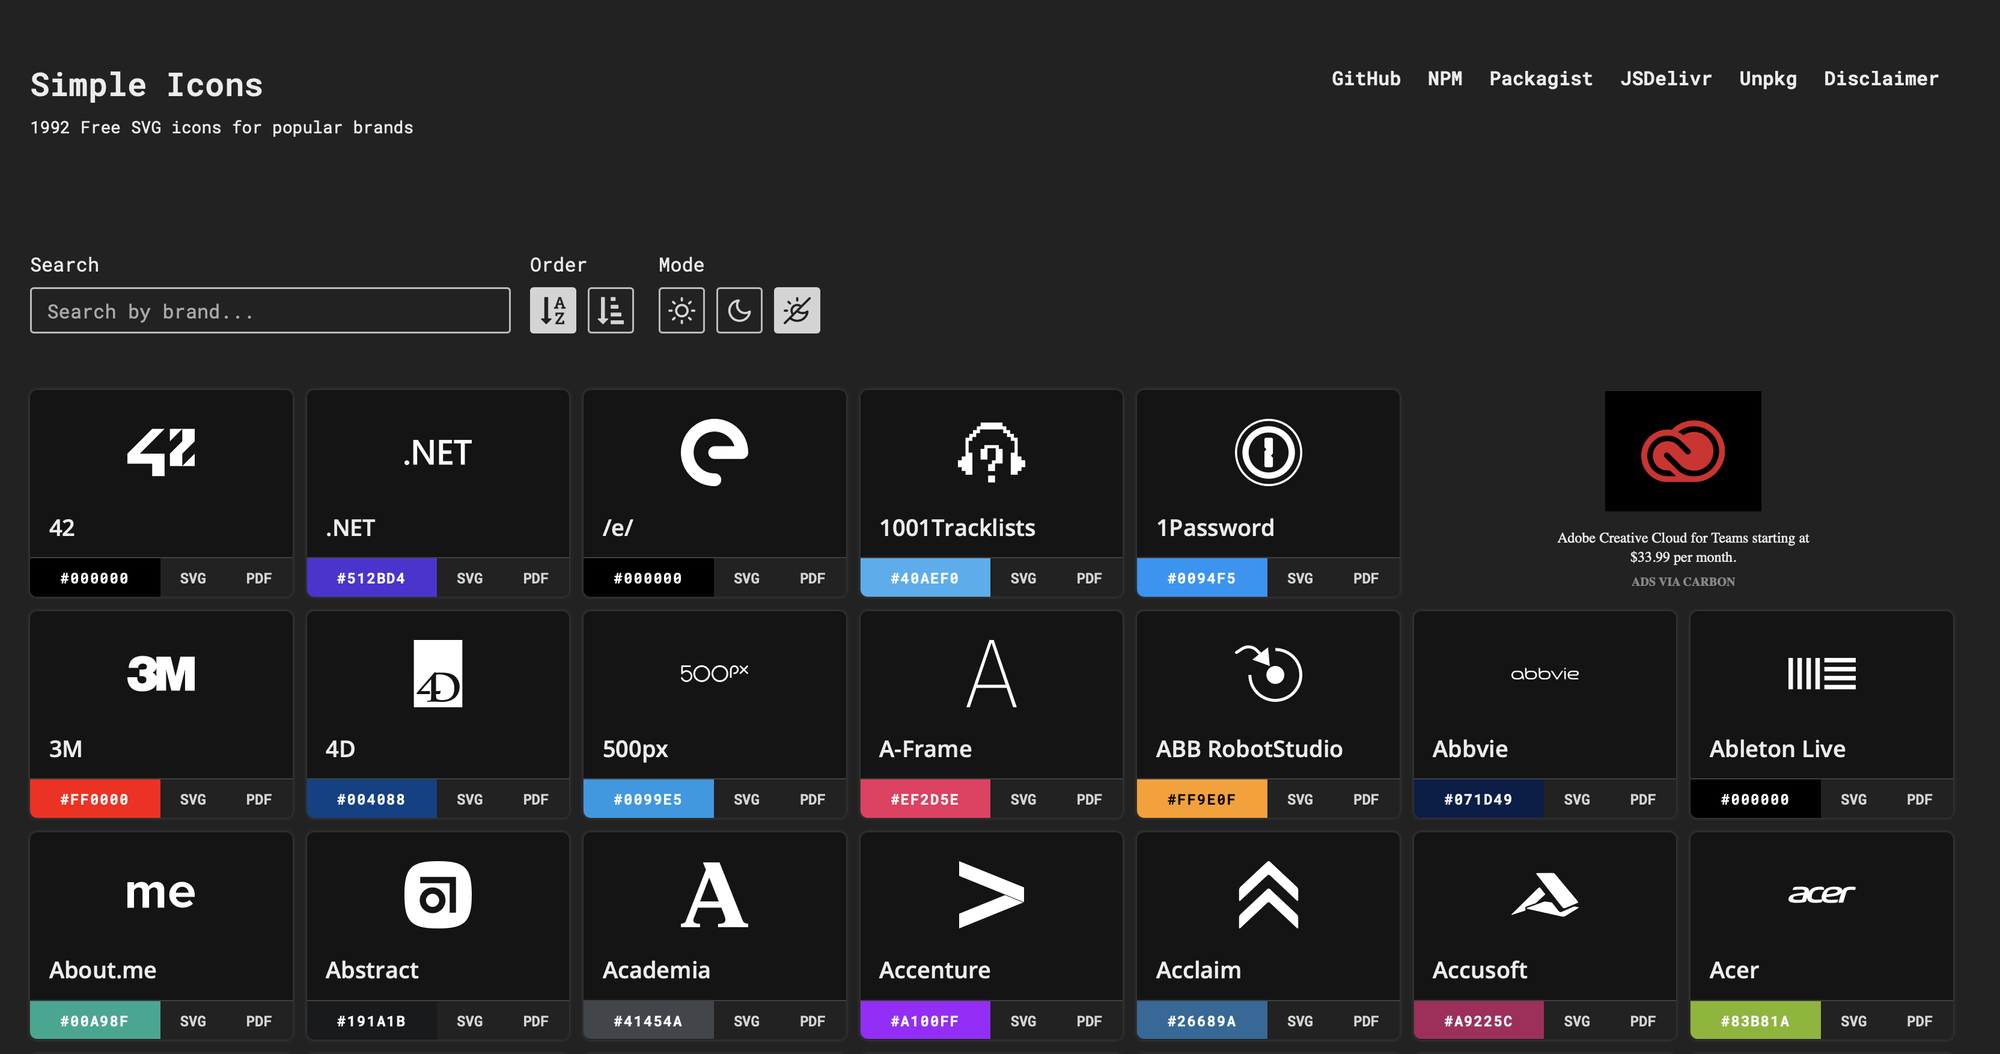Copy ABB RobotStudio color #FF9E0F swatch
This screenshot has height=1054, width=2000.
[1202, 799]
